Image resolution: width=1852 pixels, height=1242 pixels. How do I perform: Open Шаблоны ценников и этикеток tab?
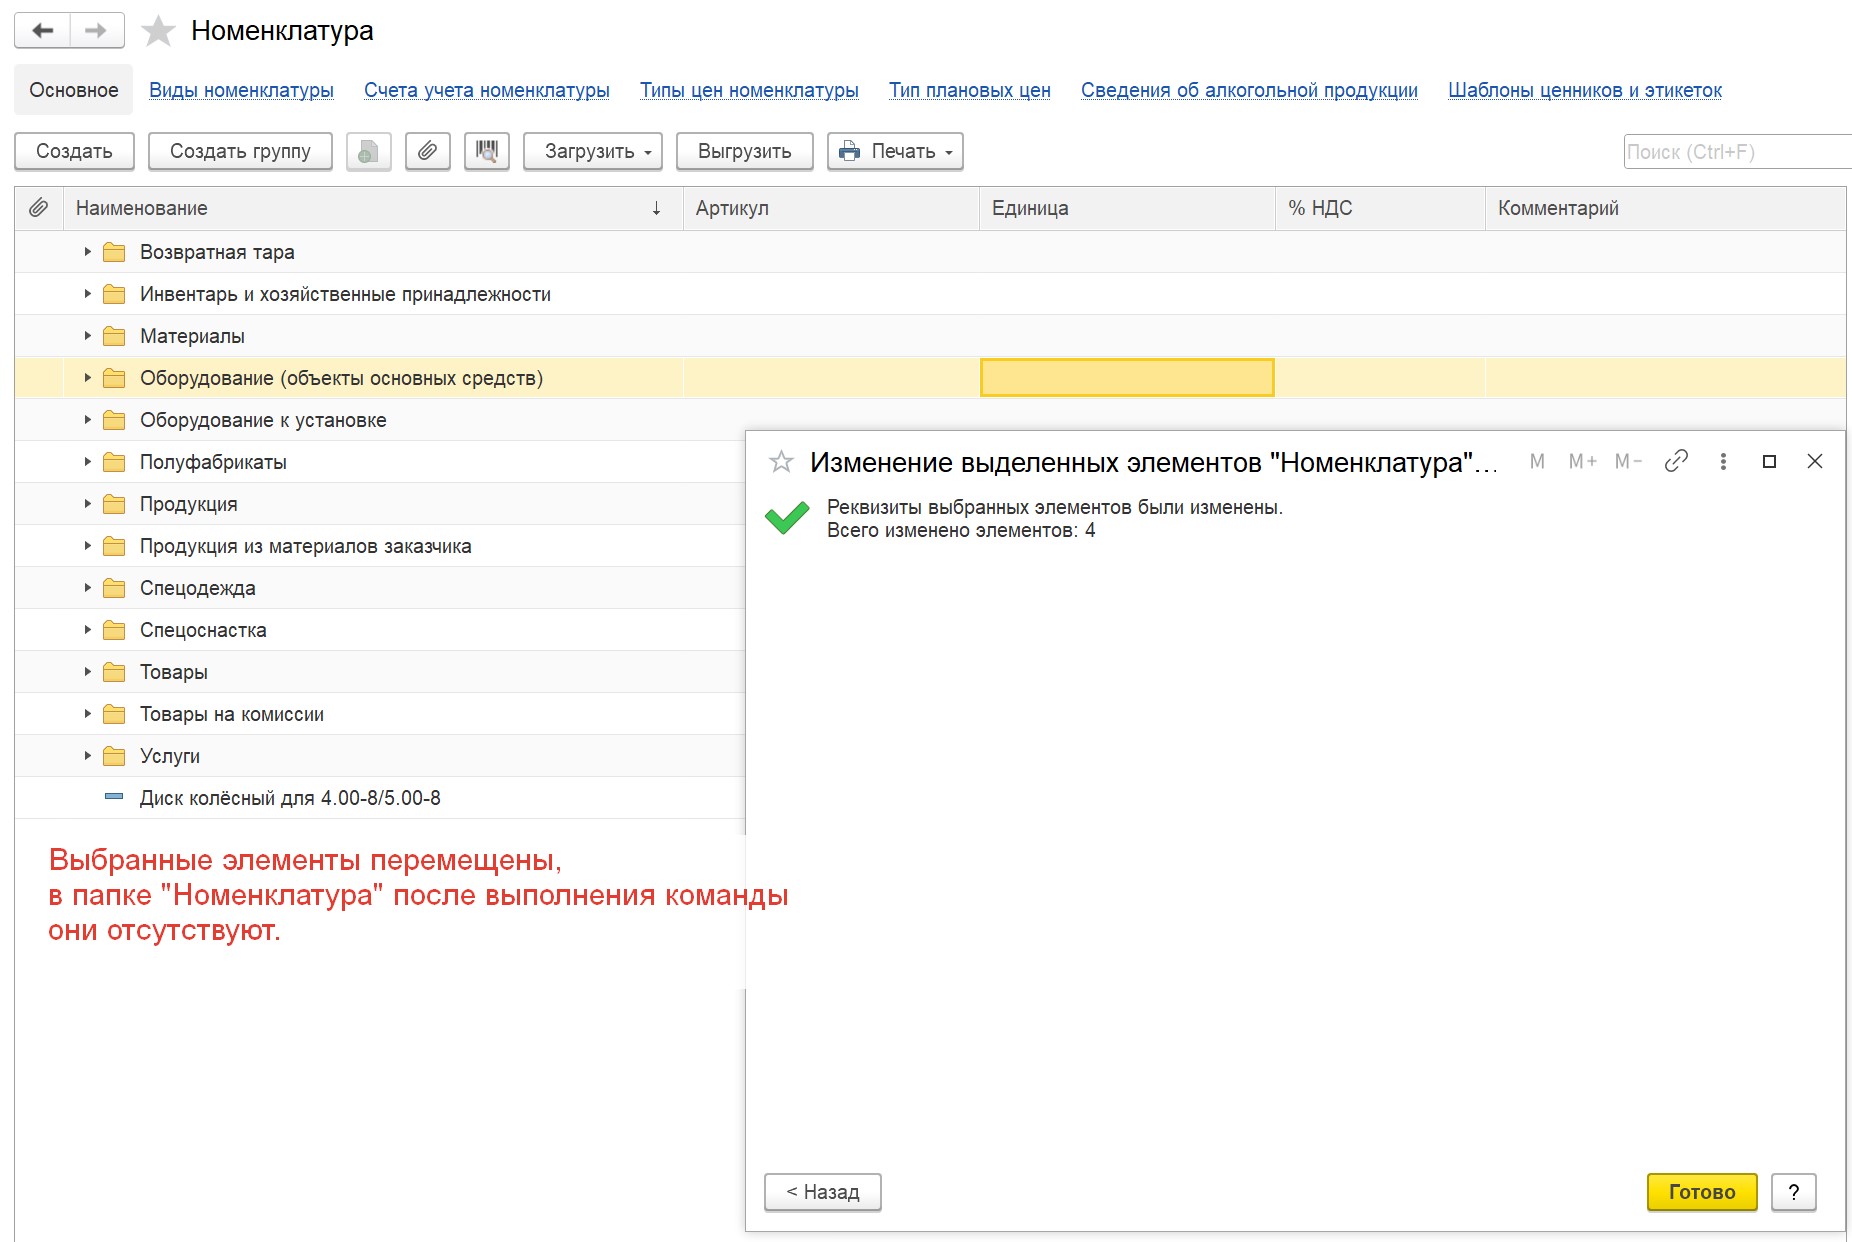pyautogui.click(x=1585, y=90)
